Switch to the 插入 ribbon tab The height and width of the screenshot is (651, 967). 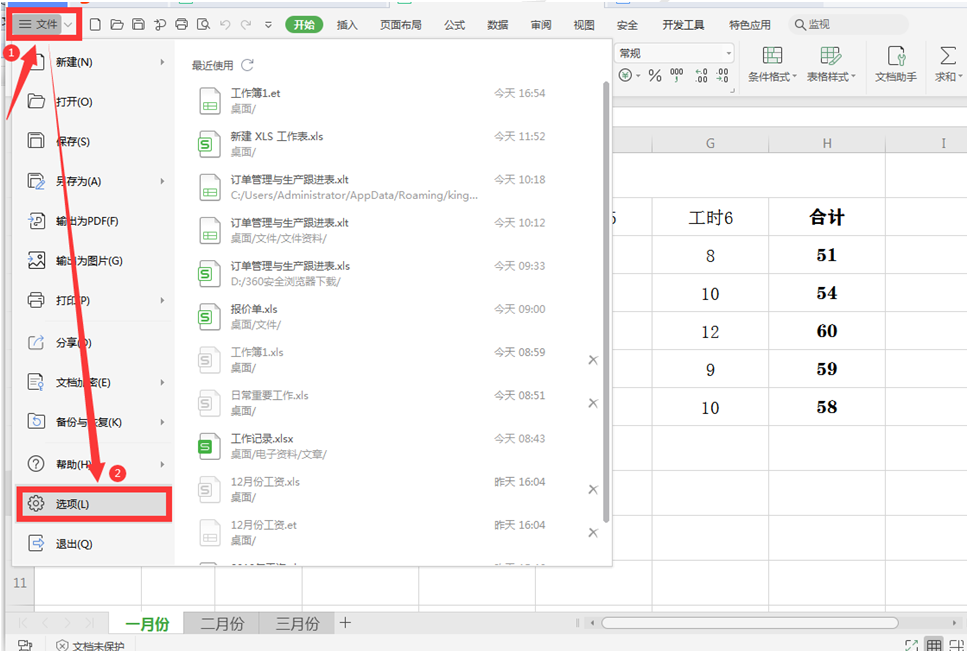tap(347, 25)
